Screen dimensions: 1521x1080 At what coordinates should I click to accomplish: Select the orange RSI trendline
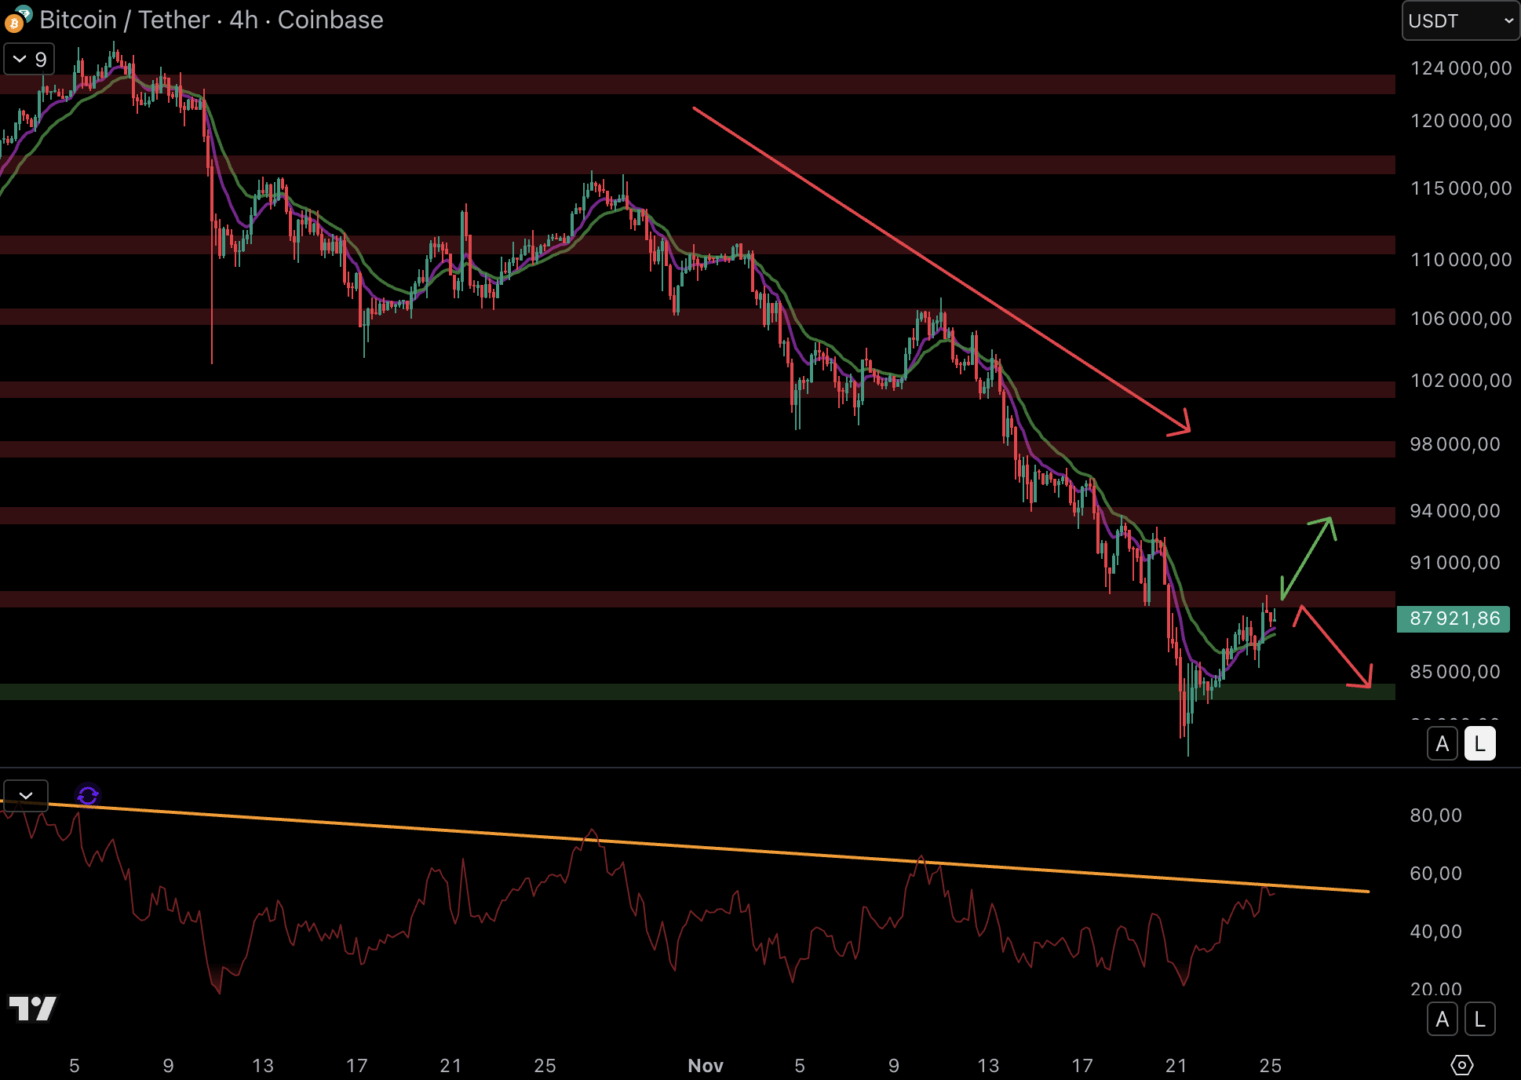pyautogui.click(x=700, y=847)
